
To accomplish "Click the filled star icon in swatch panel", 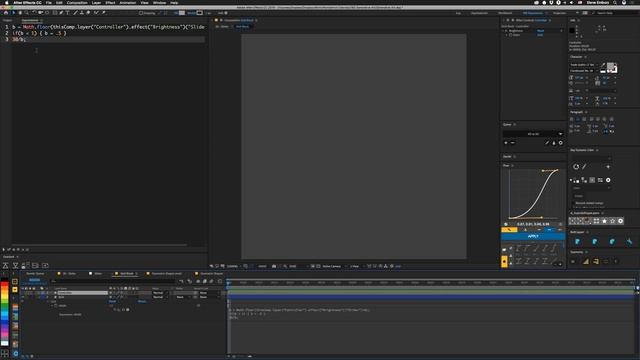I will coord(604,221).
